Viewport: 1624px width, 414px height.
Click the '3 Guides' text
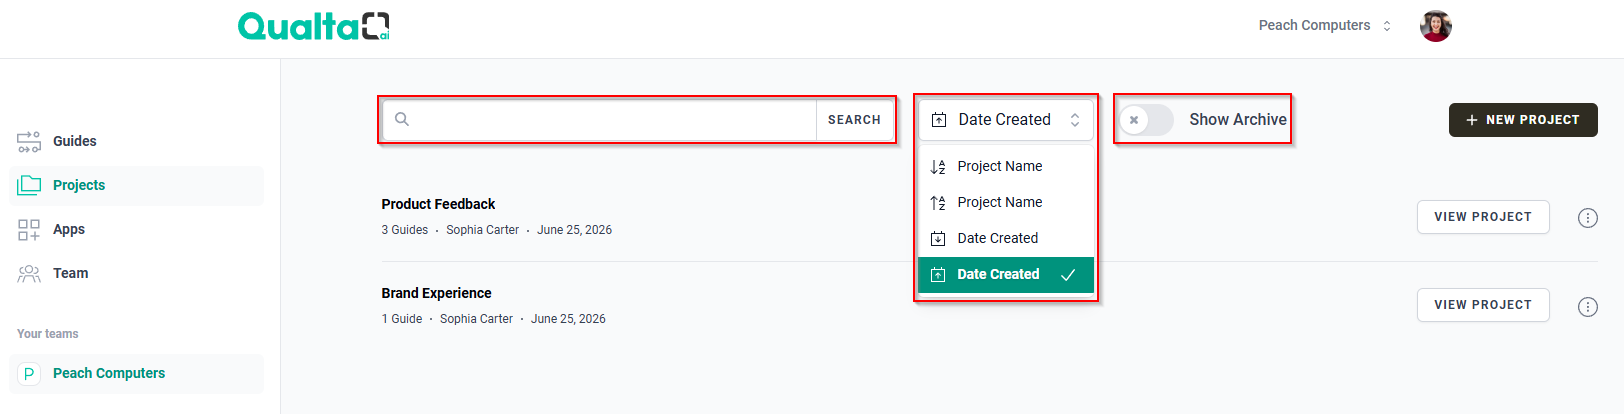click(404, 230)
